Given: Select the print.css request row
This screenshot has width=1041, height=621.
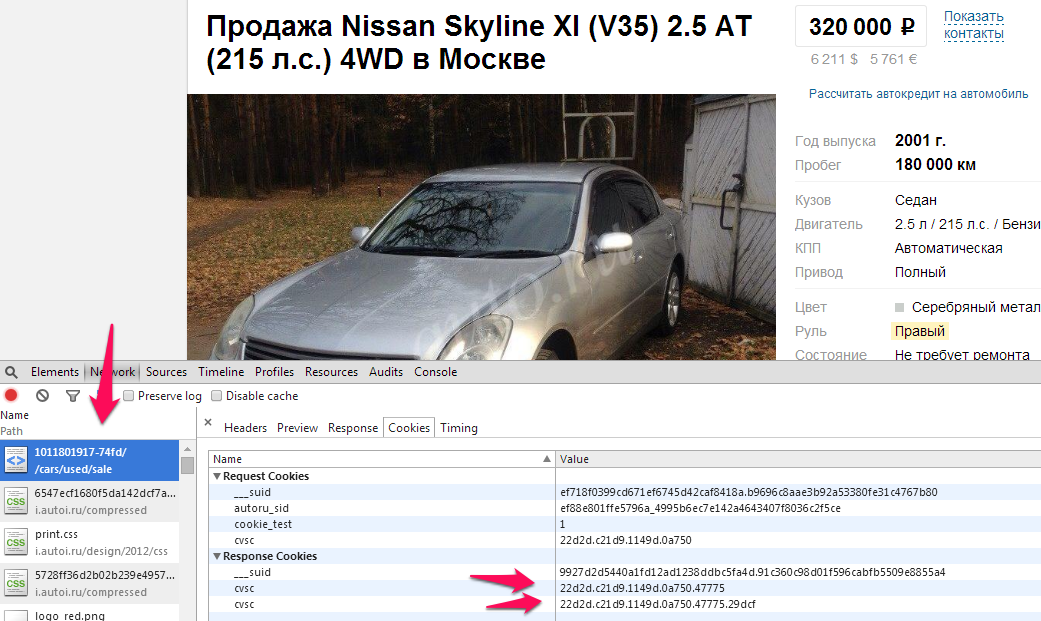Looking at the screenshot, I should 90,542.
